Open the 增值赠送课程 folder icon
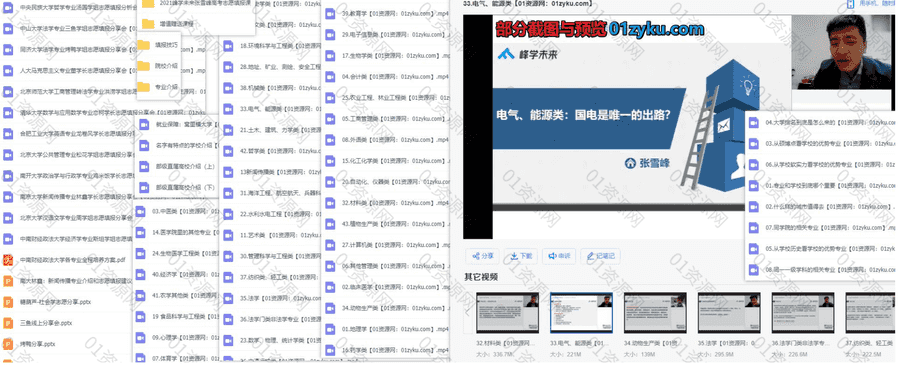900x368 pixels. (x=148, y=24)
